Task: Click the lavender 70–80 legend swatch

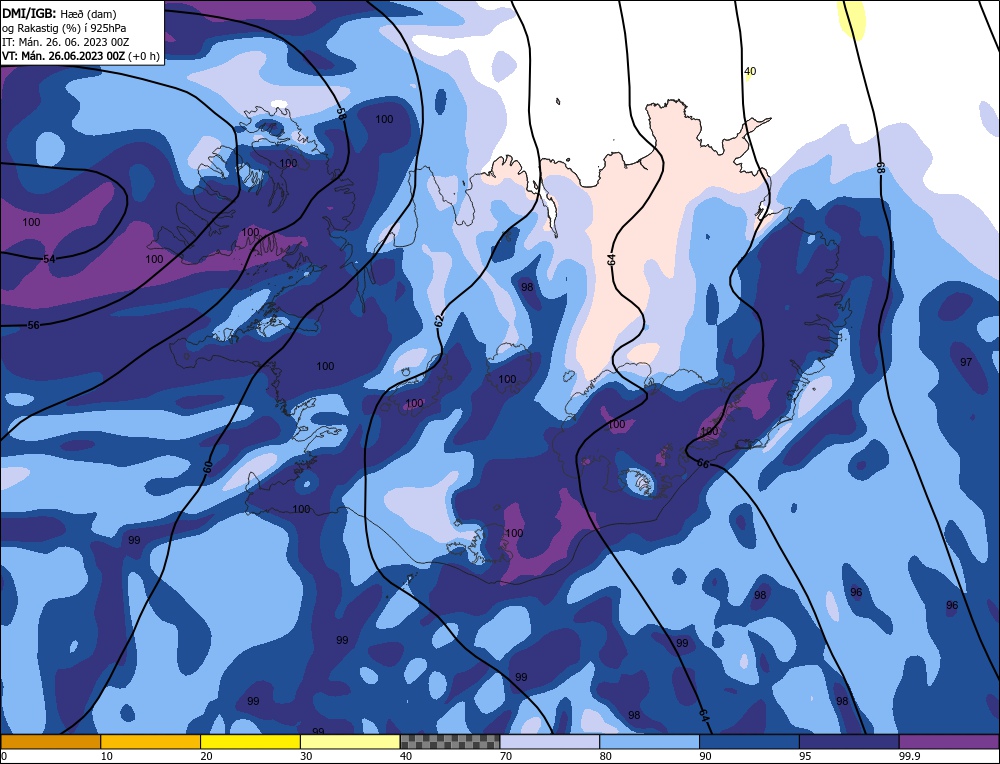Action: coord(550,741)
